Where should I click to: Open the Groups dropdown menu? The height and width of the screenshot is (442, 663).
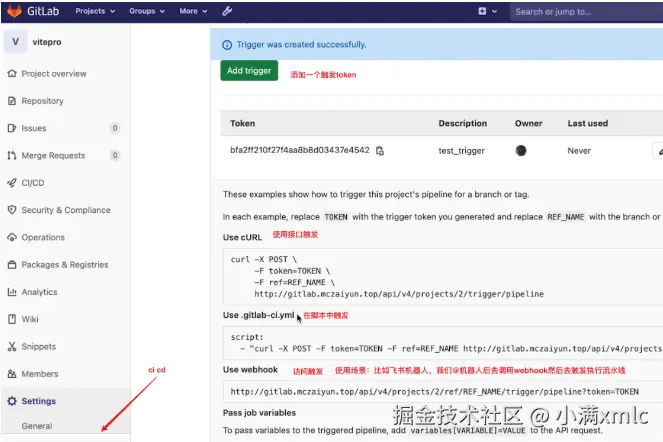click(147, 11)
